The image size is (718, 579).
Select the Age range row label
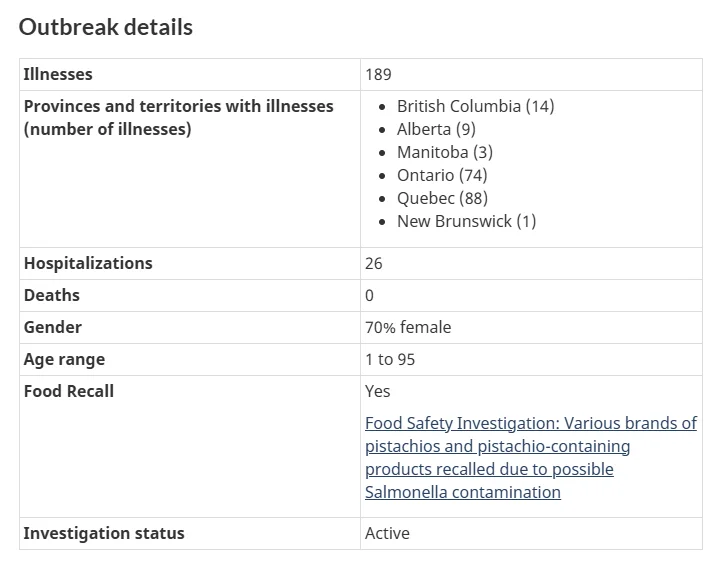tap(64, 360)
